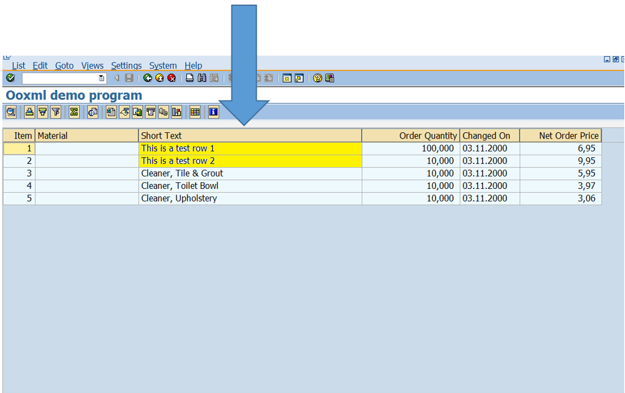
Task: Click the Set Filter funnel icon
Action: pyautogui.click(x=56, y=112)
